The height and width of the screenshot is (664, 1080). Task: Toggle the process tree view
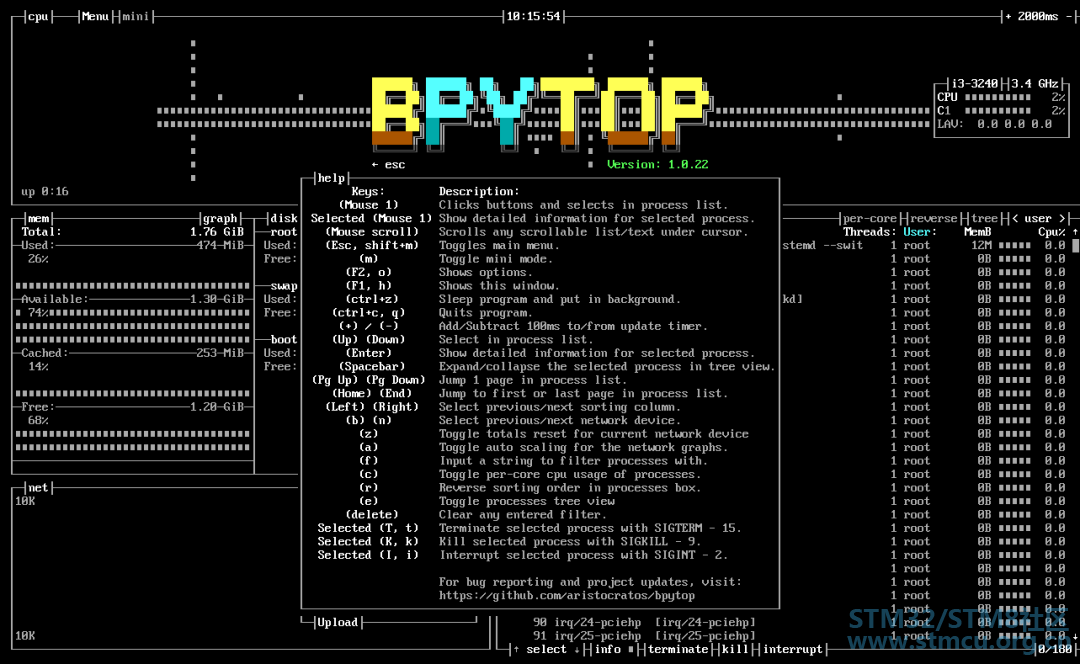(984, 218)
